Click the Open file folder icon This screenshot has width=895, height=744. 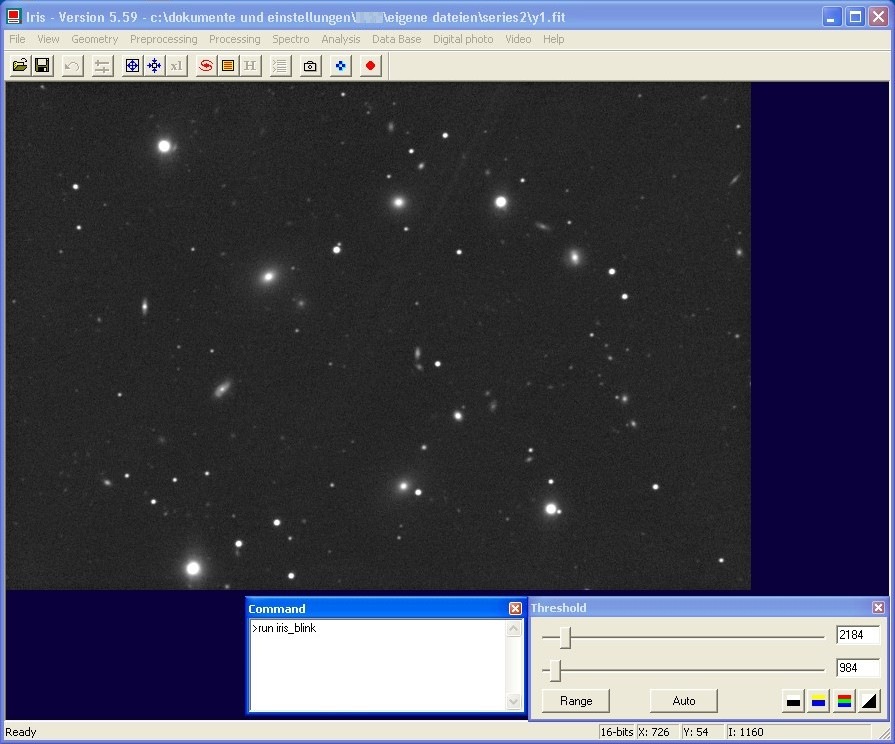pos(20,66)
